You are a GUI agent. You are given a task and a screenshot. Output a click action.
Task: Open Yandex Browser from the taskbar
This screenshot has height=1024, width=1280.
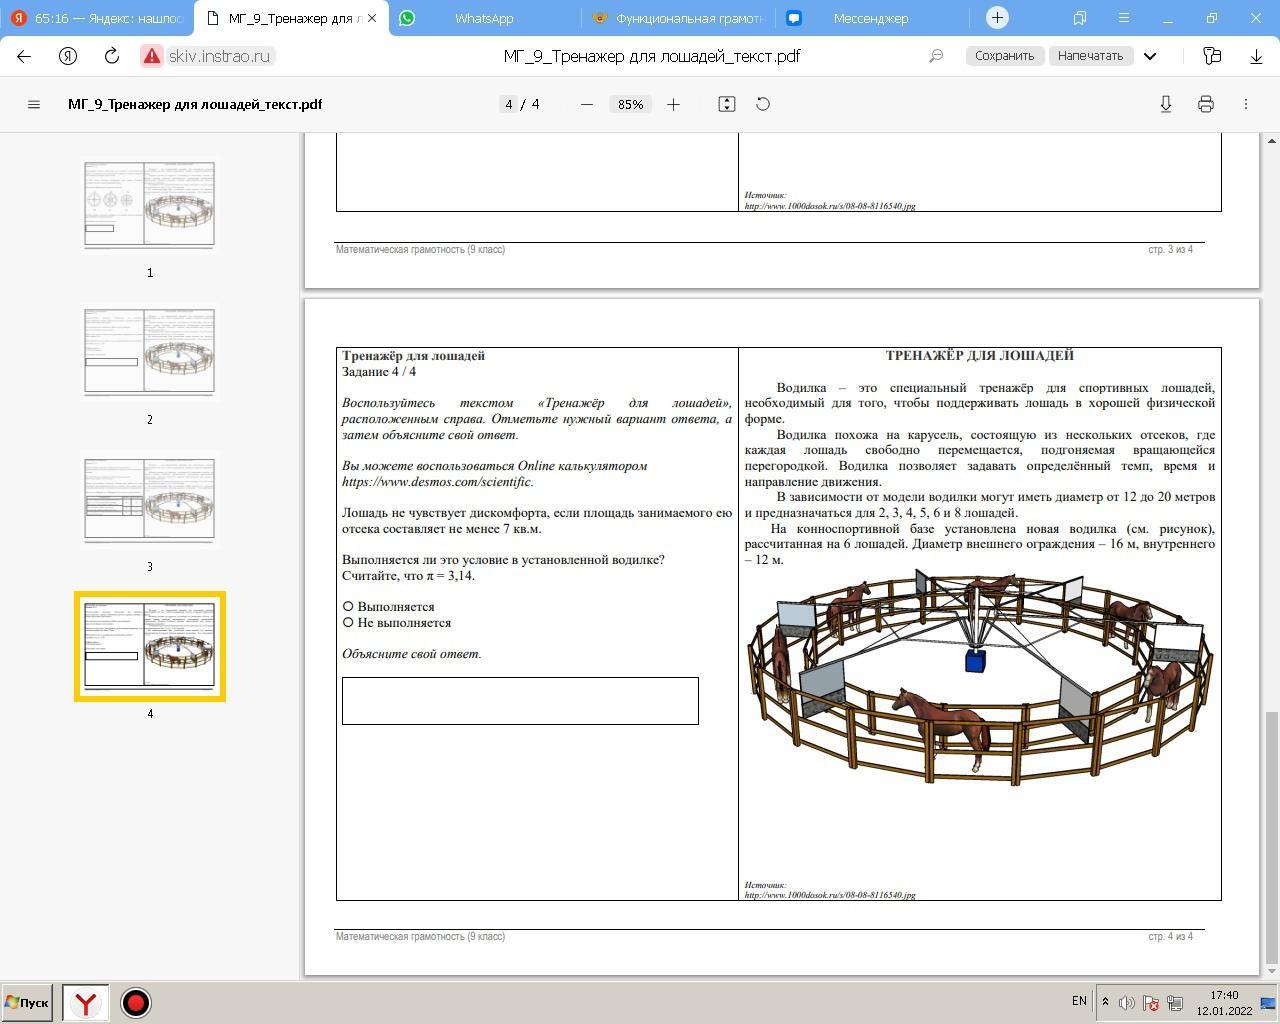86,1002
